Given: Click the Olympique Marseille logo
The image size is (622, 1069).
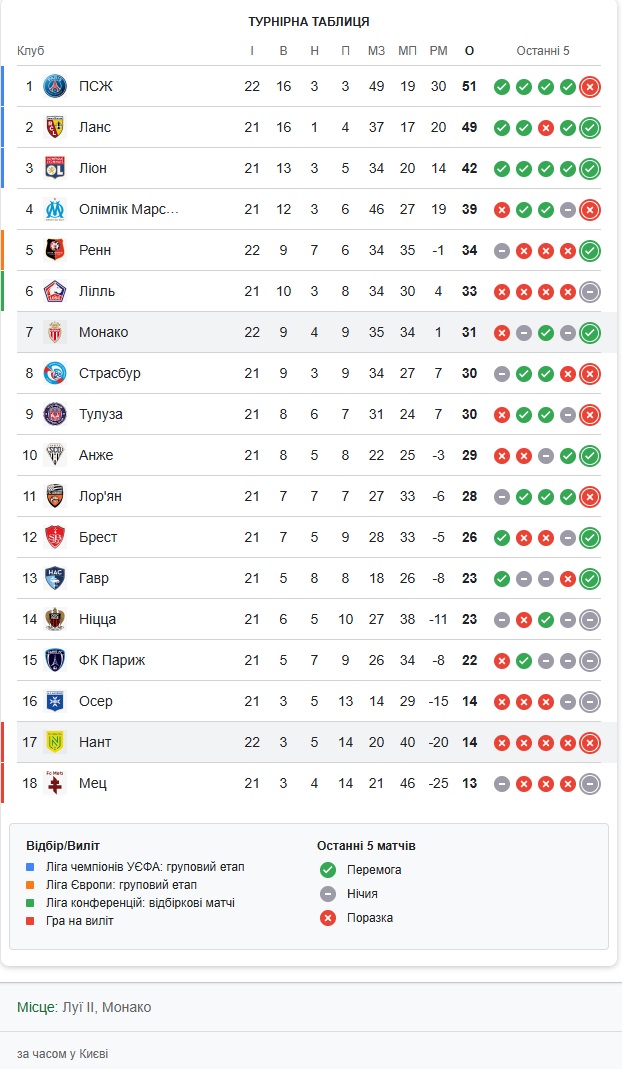Looking at the screenshot, I should 55,209.
